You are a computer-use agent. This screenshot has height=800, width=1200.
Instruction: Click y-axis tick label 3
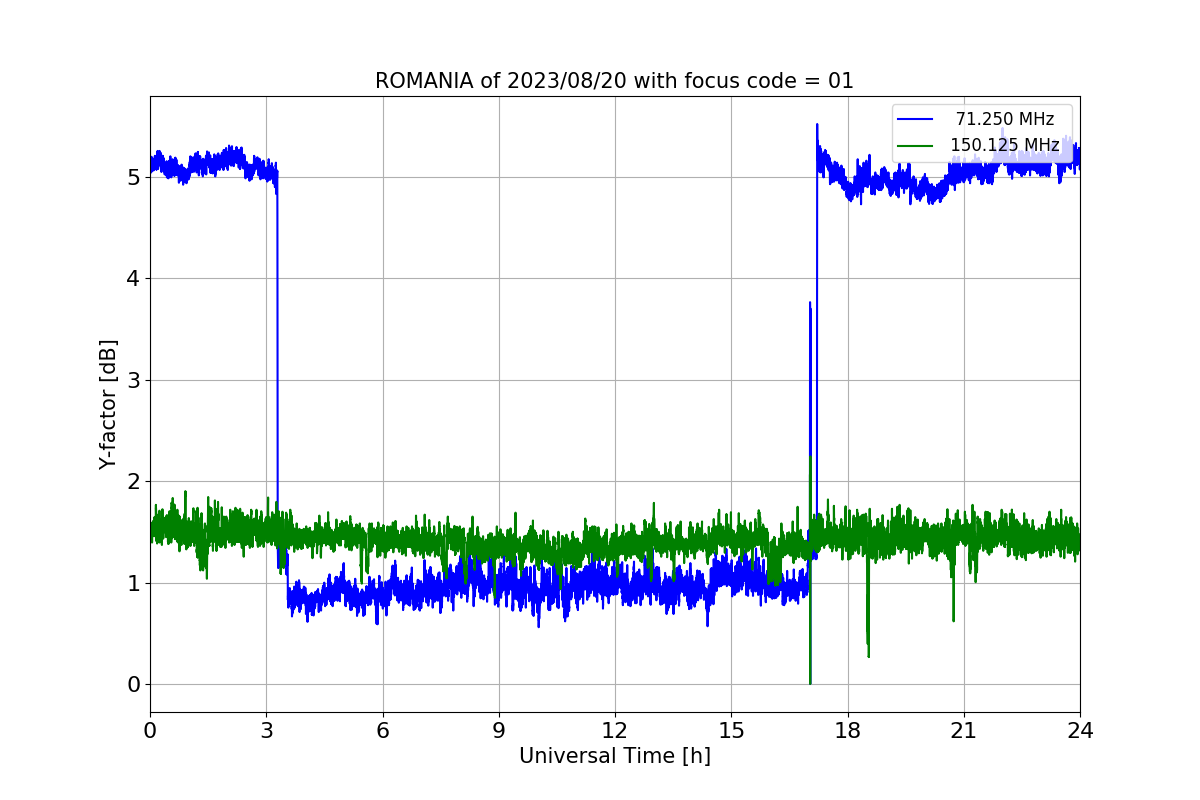click(134, 380)
